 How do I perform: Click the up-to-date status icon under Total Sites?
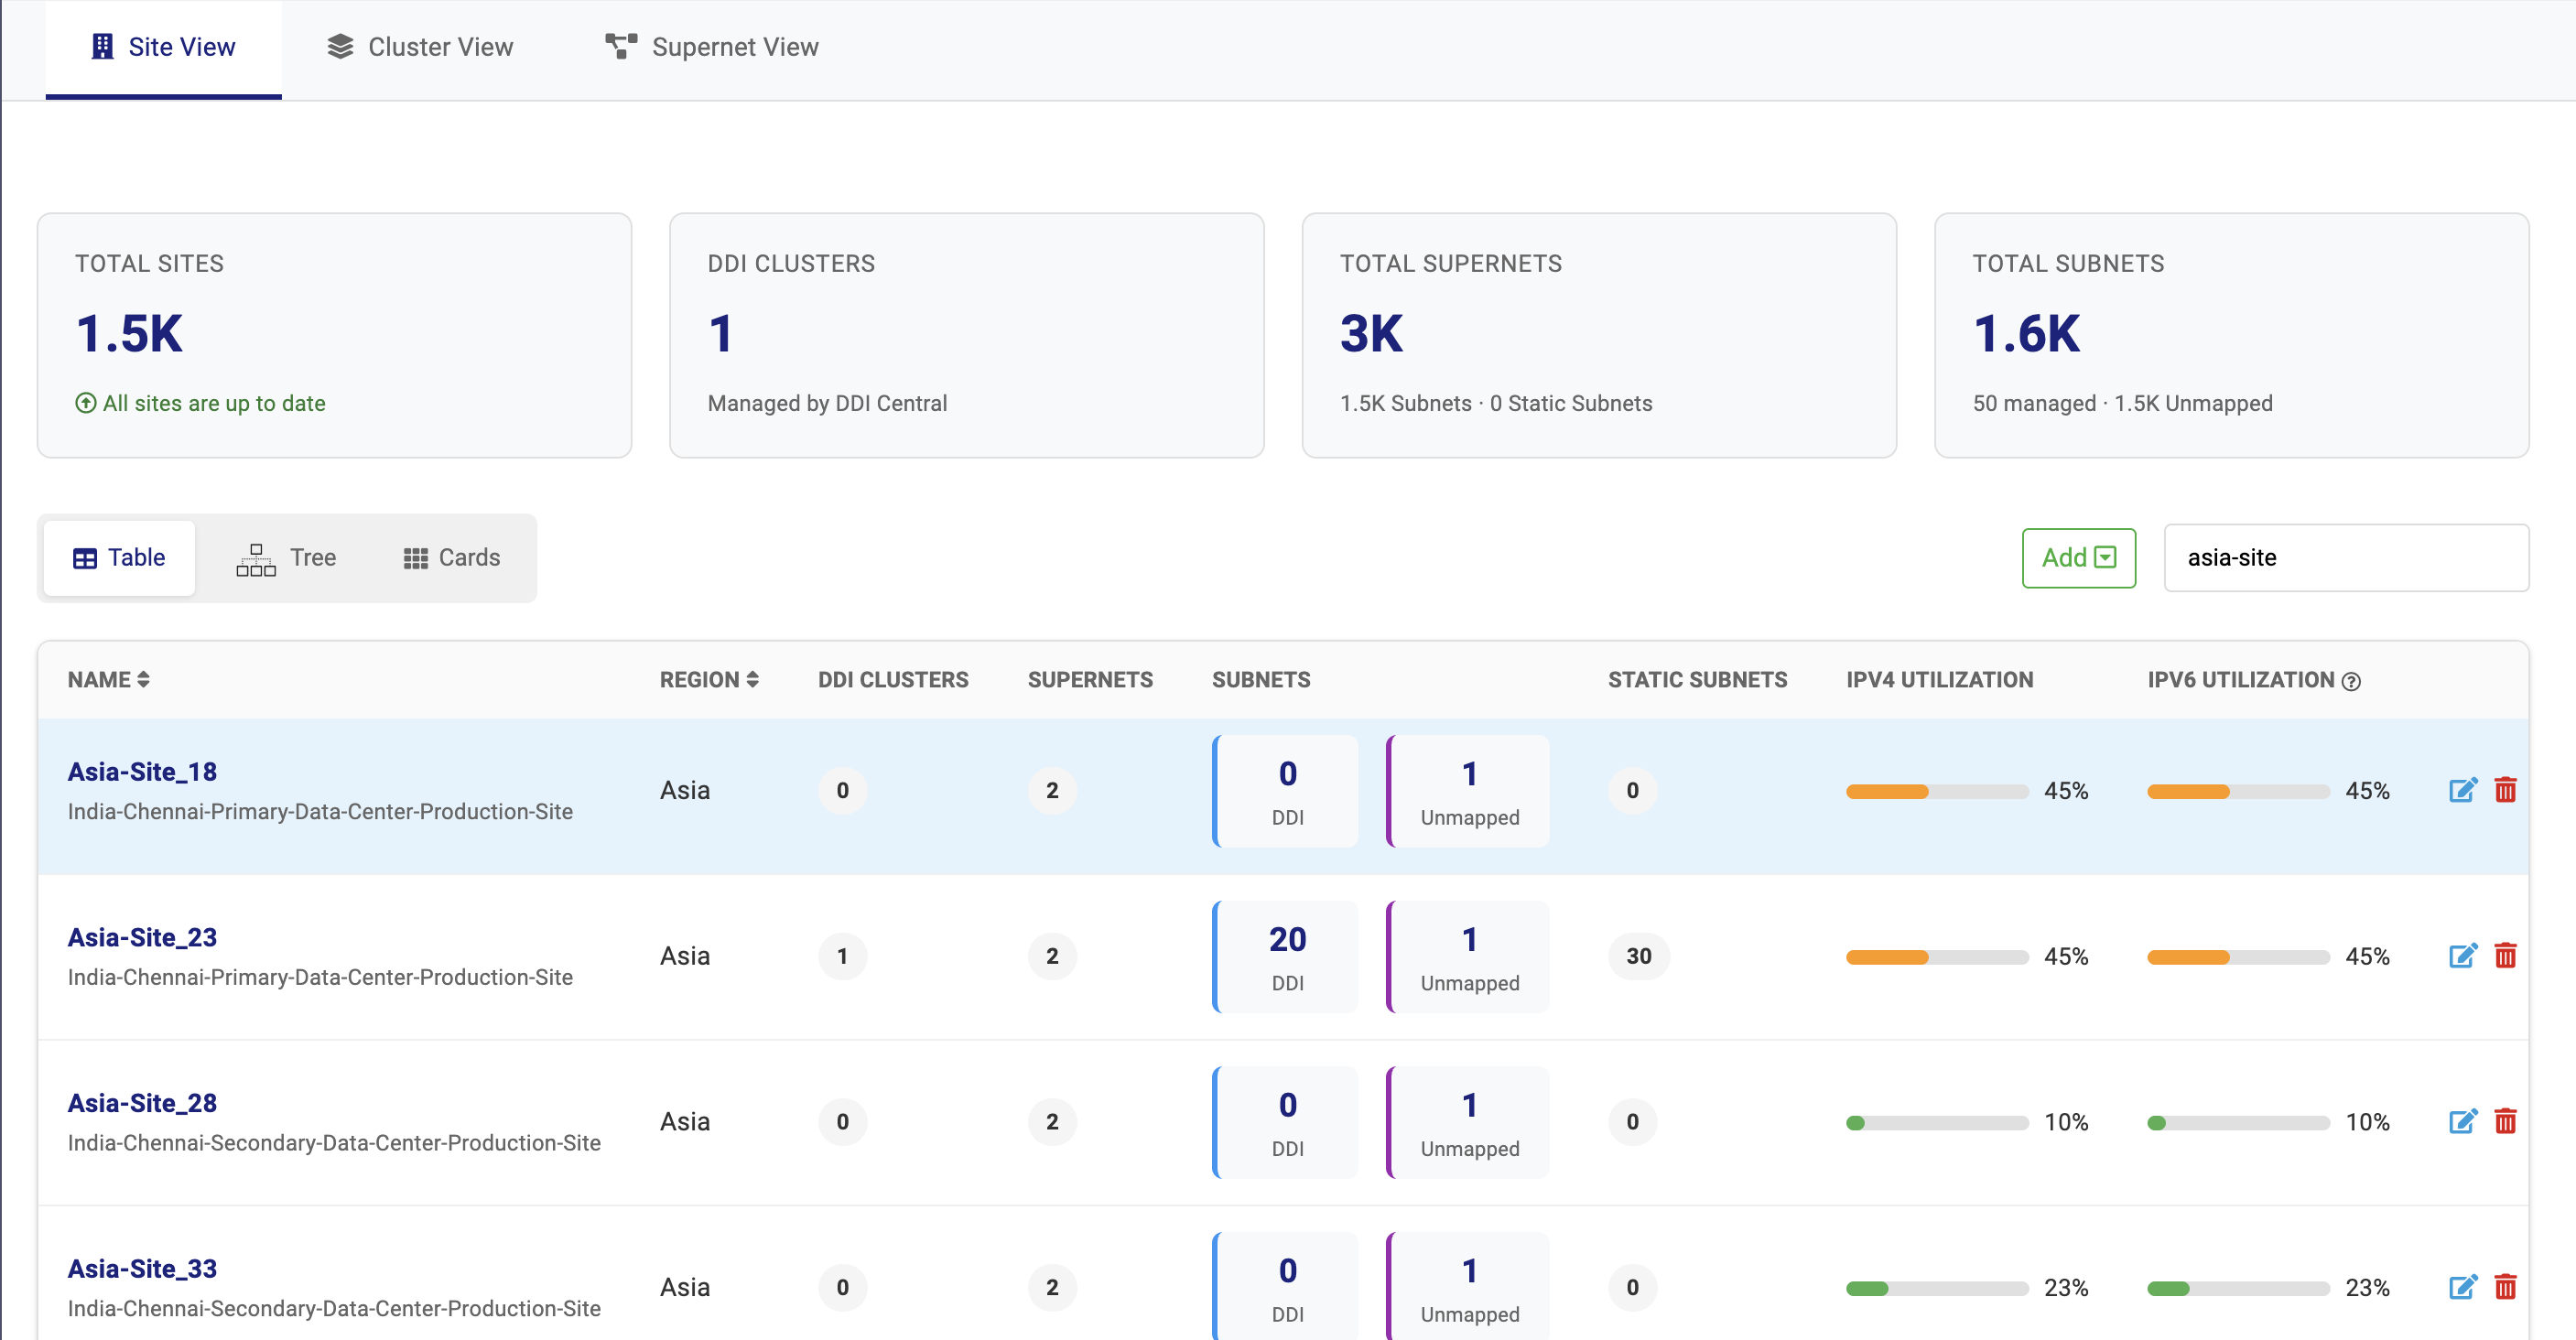[85, 403]
